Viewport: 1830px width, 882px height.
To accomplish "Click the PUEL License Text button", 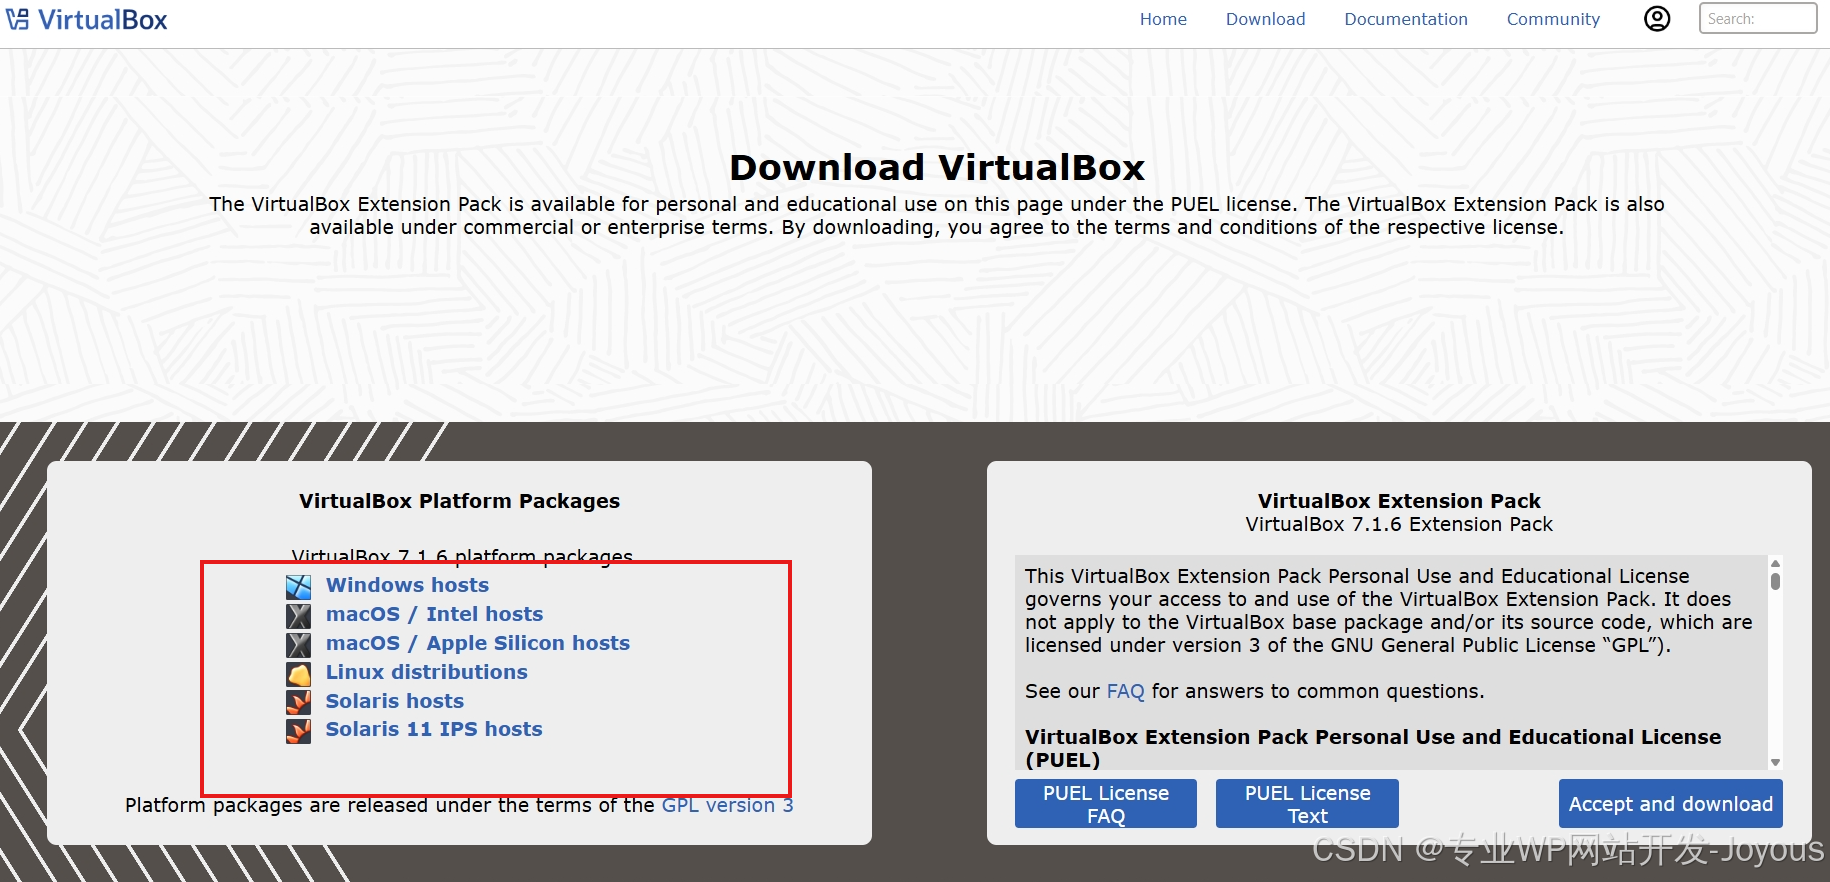I will click(1307, 804).
